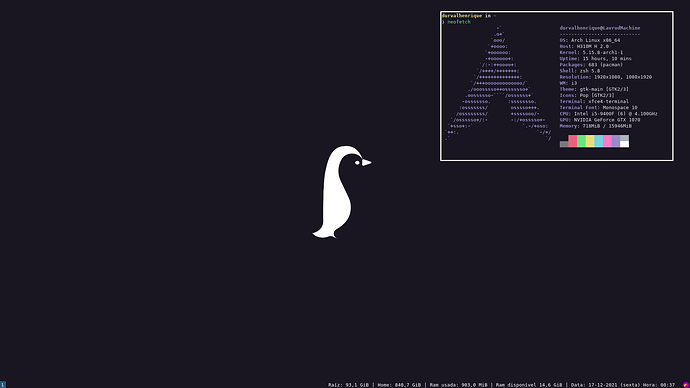Click the workspace 1 indicator in i3bar
Viewport: 690px width, 388px height.
pos(3,384)
